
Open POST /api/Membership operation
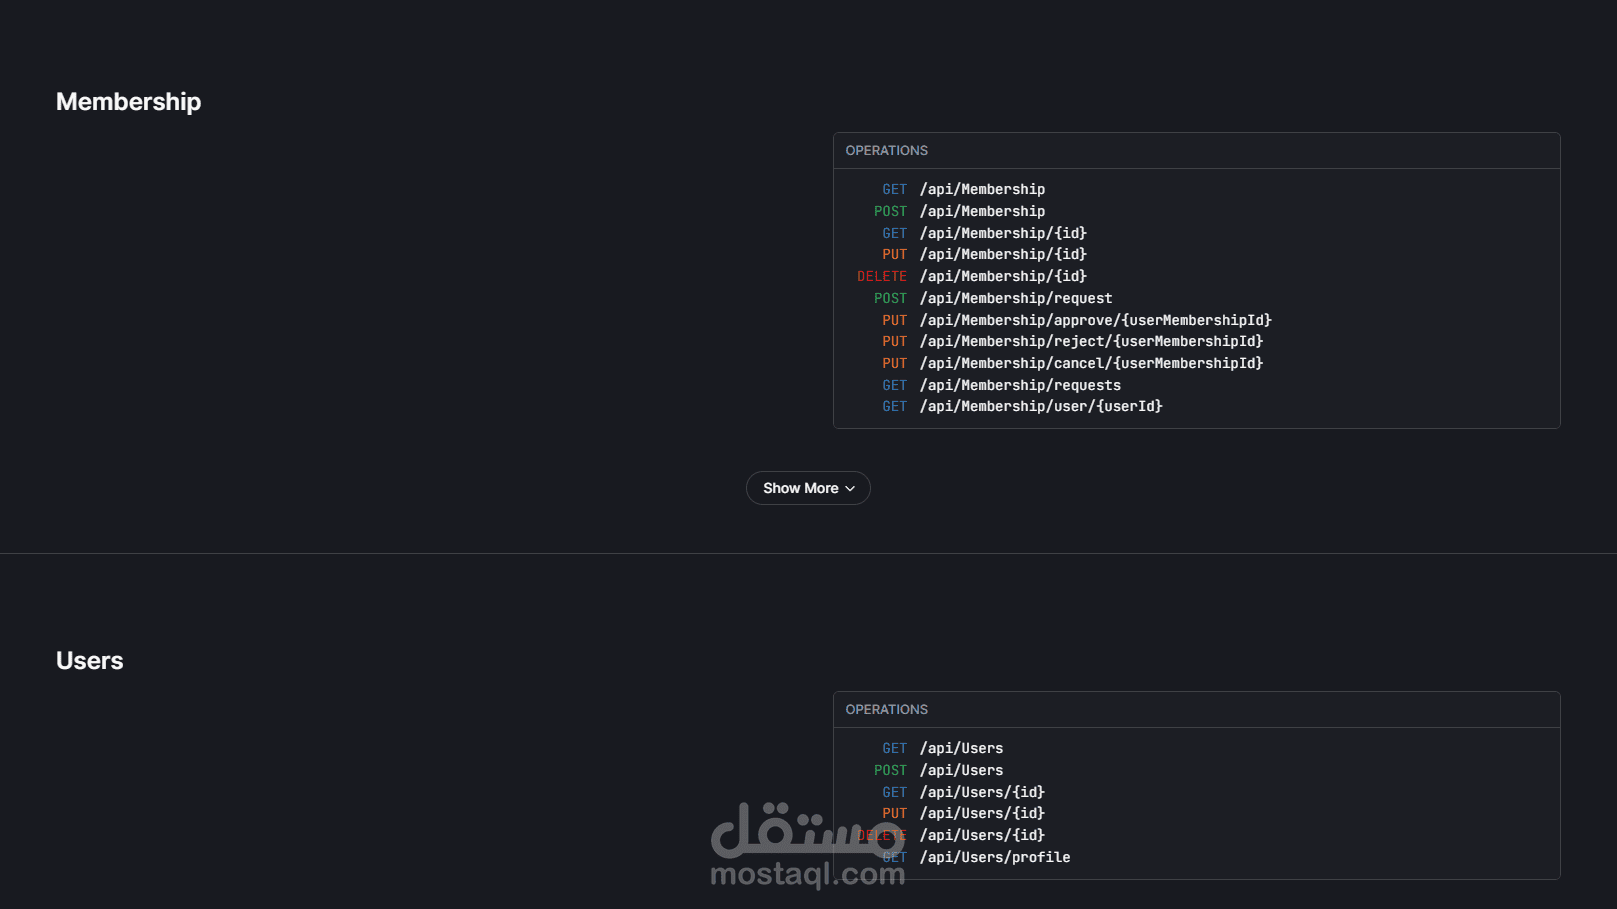tap(959, 211)
